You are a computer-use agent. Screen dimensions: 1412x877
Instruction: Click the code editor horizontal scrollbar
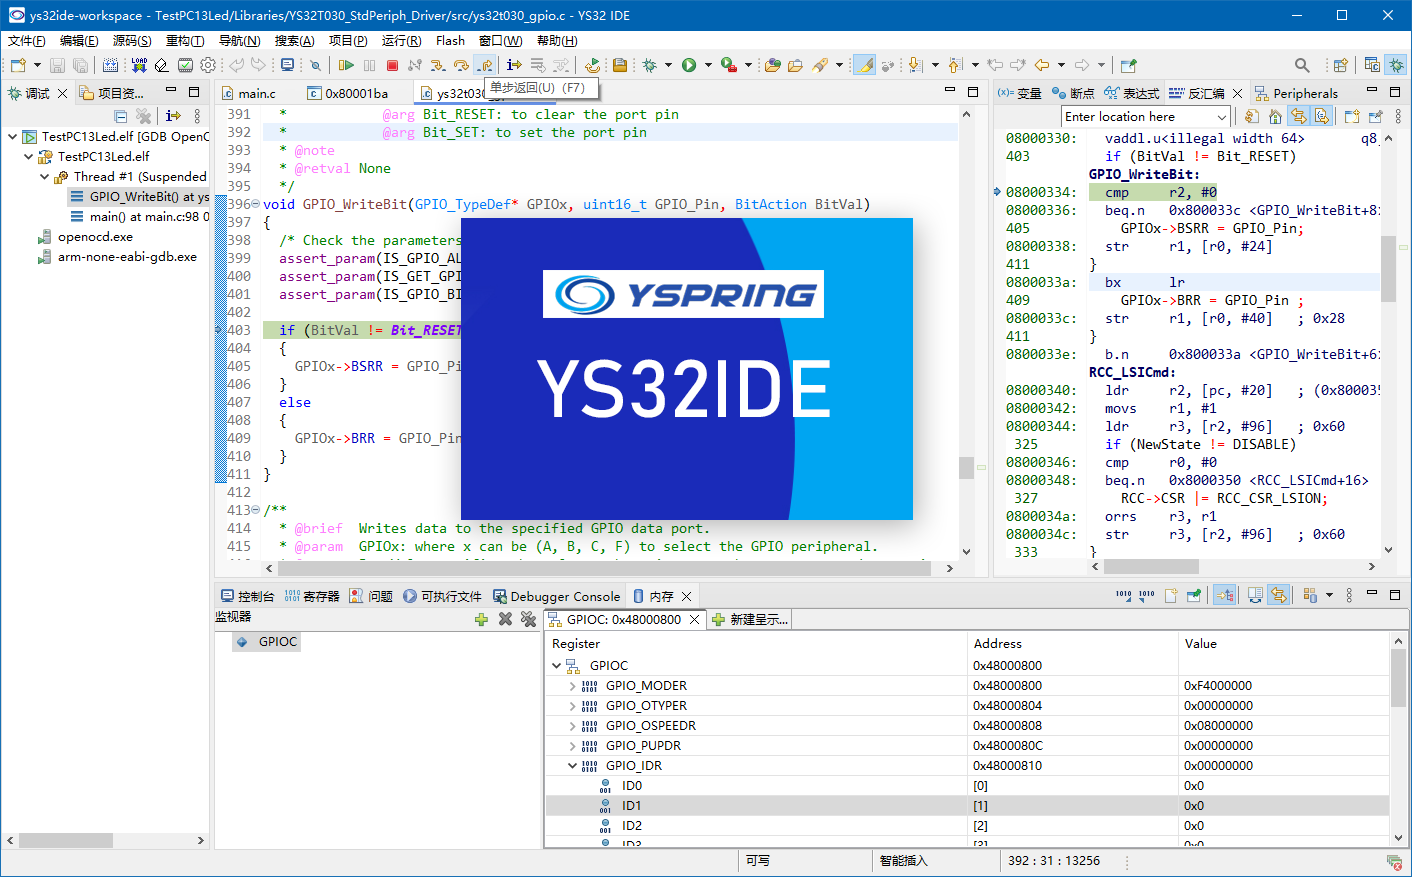[606, 568]
